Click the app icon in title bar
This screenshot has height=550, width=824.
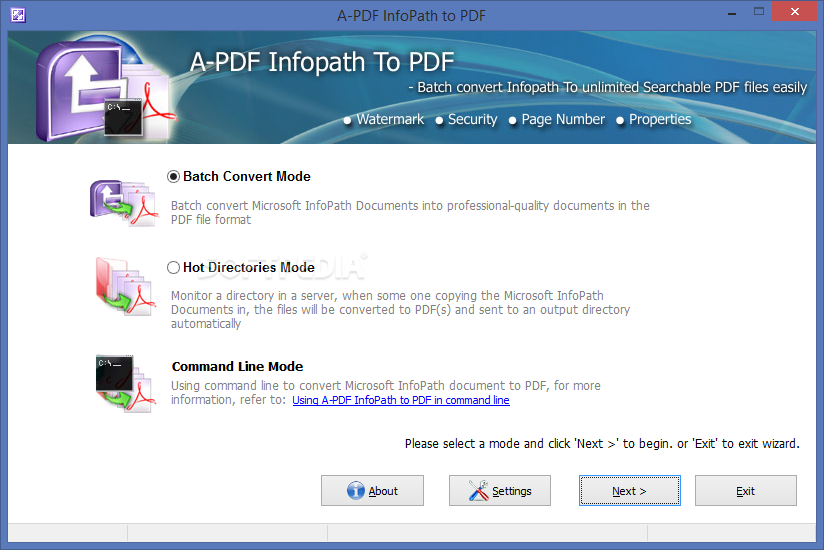(18, 15)
